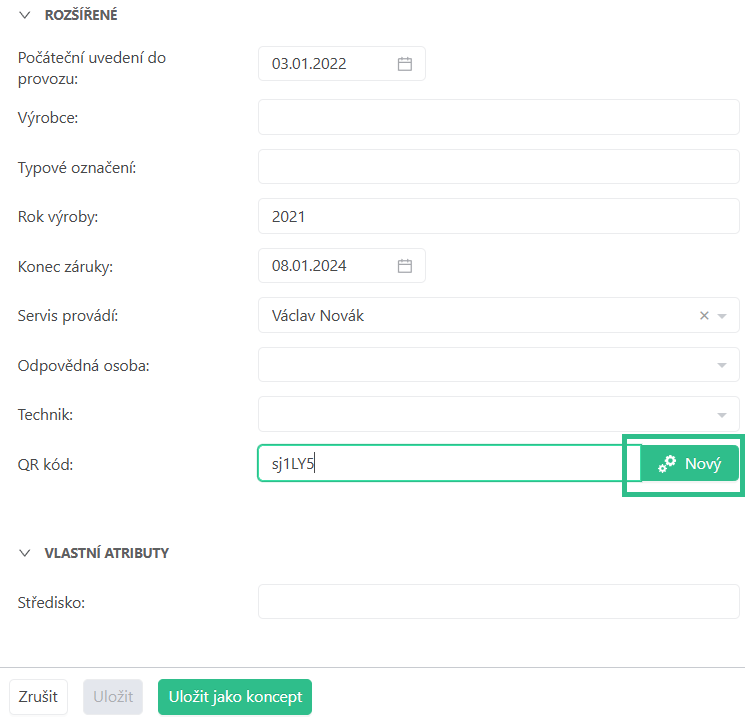Collapse the Vlastní atributy section
Image resolution: width=745 pixels, height=717 pixels.
pyautogui.click(x=25, y=553)
